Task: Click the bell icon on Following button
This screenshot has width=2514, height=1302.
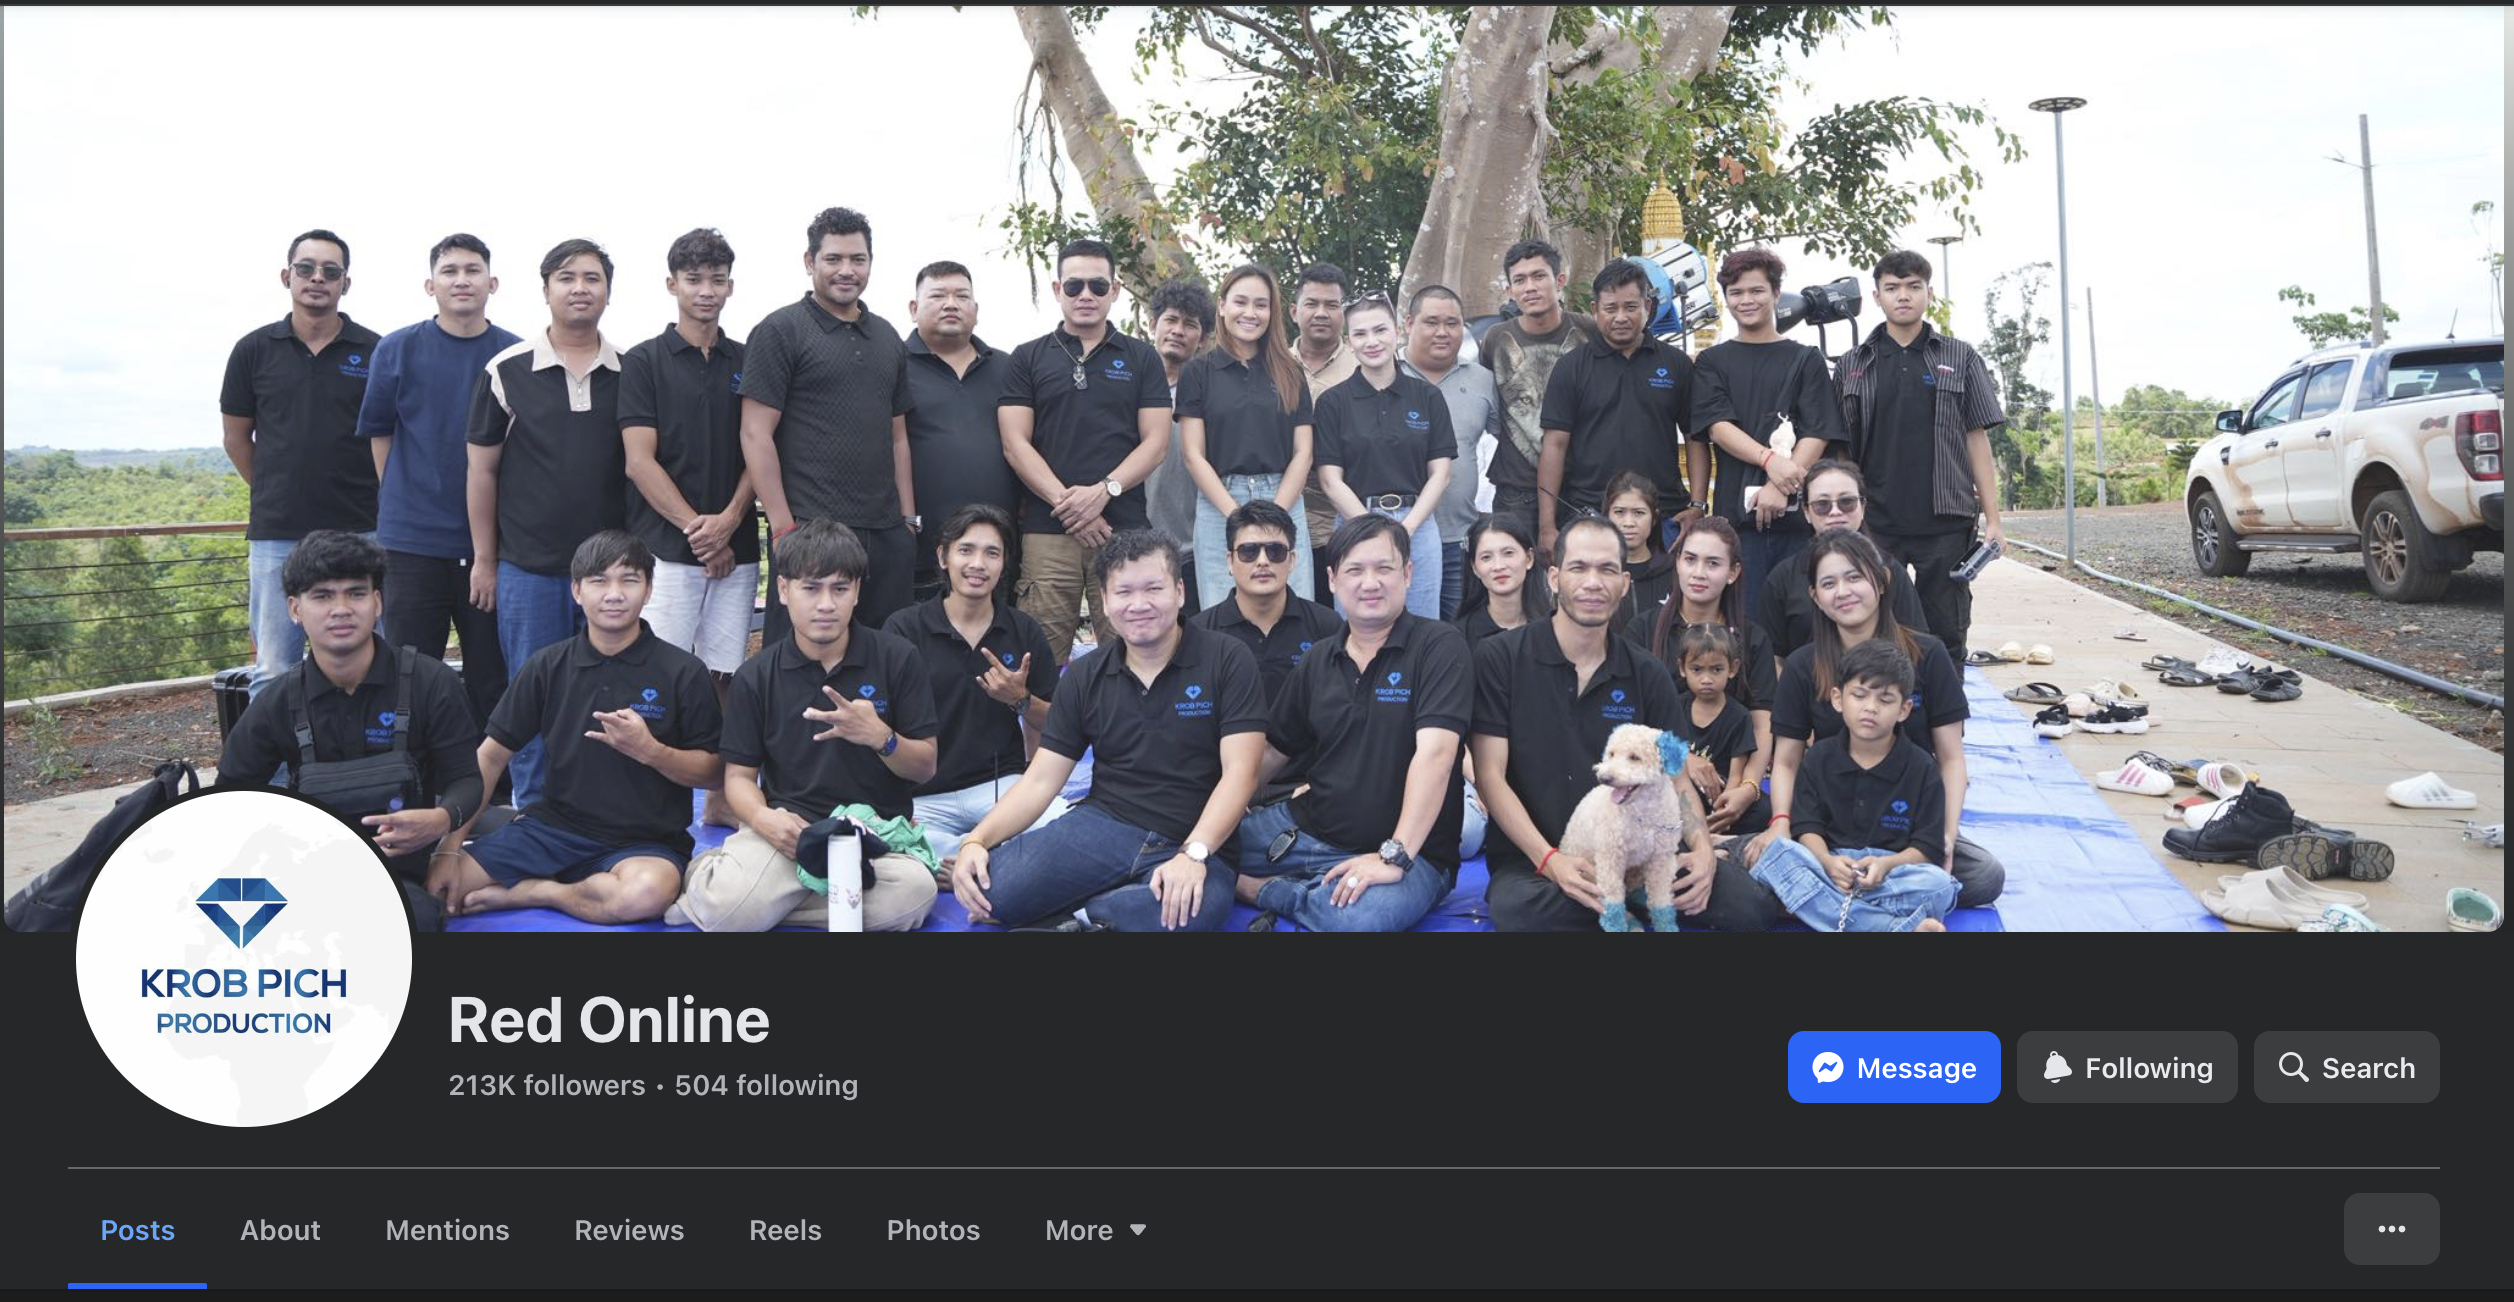Action: tap(2057, 1068)
